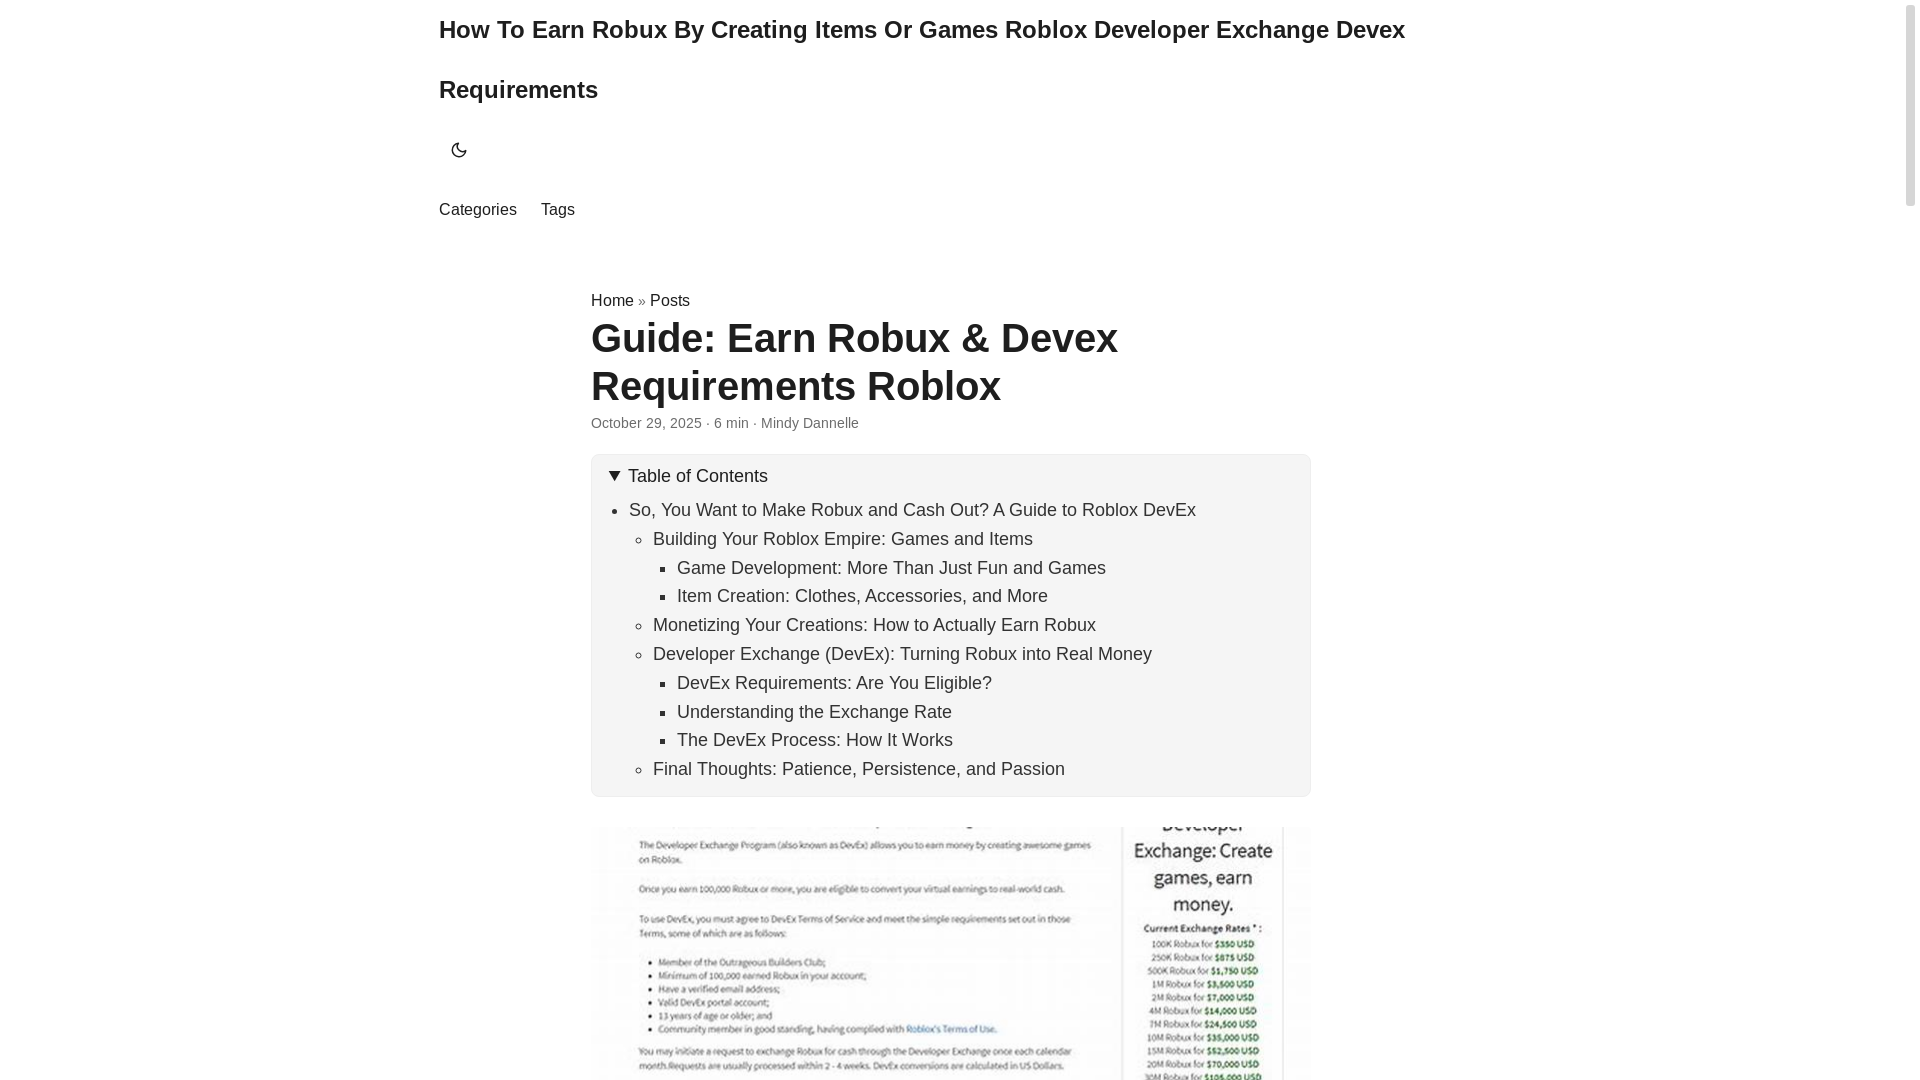Go to Posts breadcrumb link
Viewport: 1920px width, 1080px height.
(669, 301)
